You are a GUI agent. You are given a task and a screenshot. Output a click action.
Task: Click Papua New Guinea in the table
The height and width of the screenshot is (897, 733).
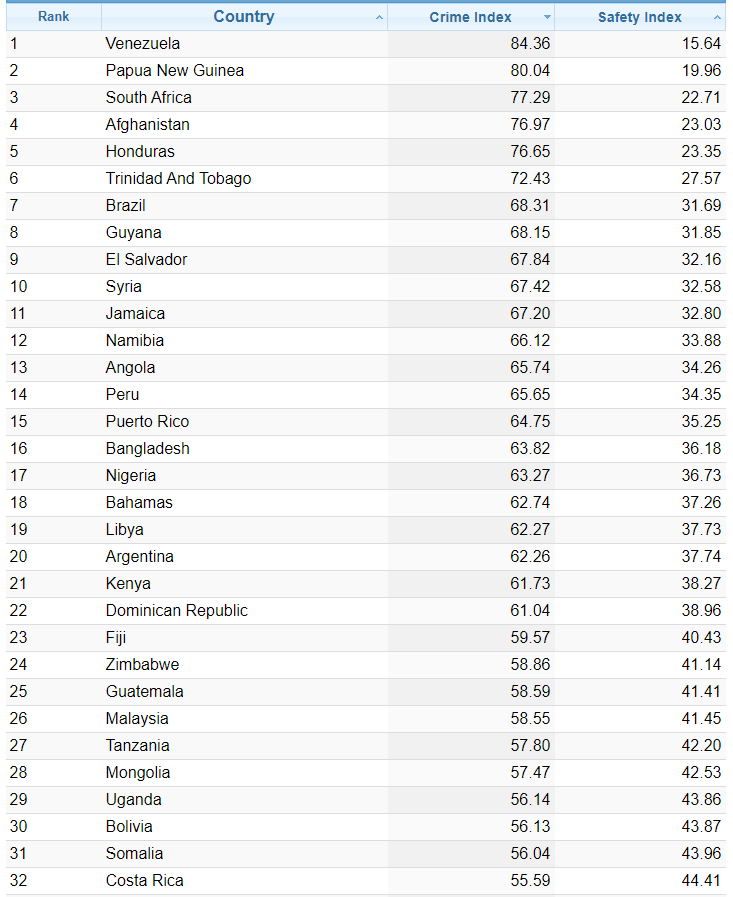click(175, 71)
